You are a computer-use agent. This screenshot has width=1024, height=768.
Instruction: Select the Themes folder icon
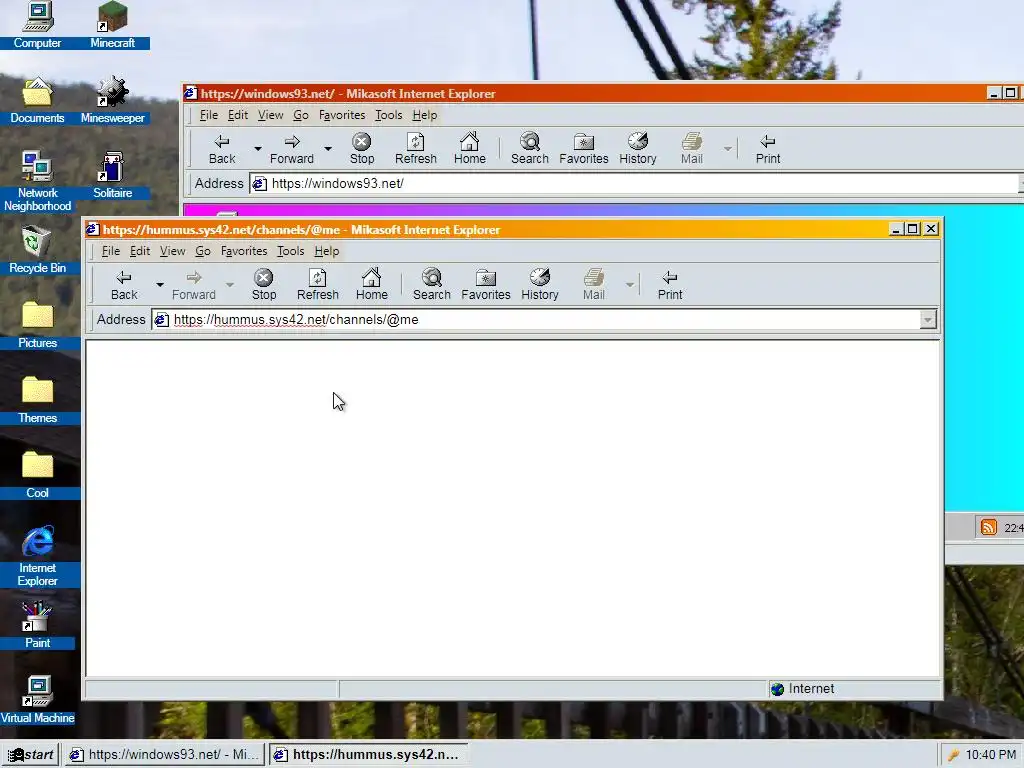[37, 400]
